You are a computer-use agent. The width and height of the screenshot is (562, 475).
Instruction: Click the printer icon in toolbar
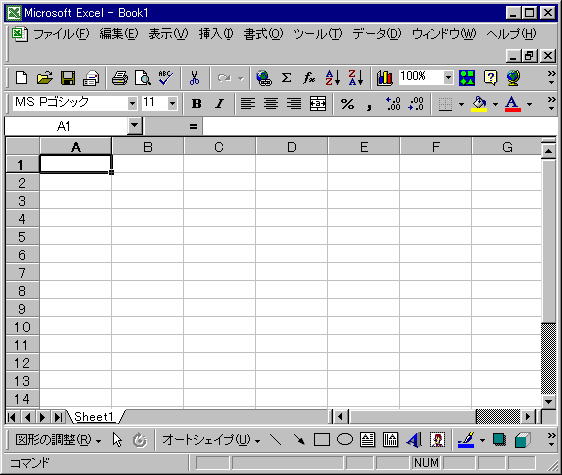click(119, 78)
